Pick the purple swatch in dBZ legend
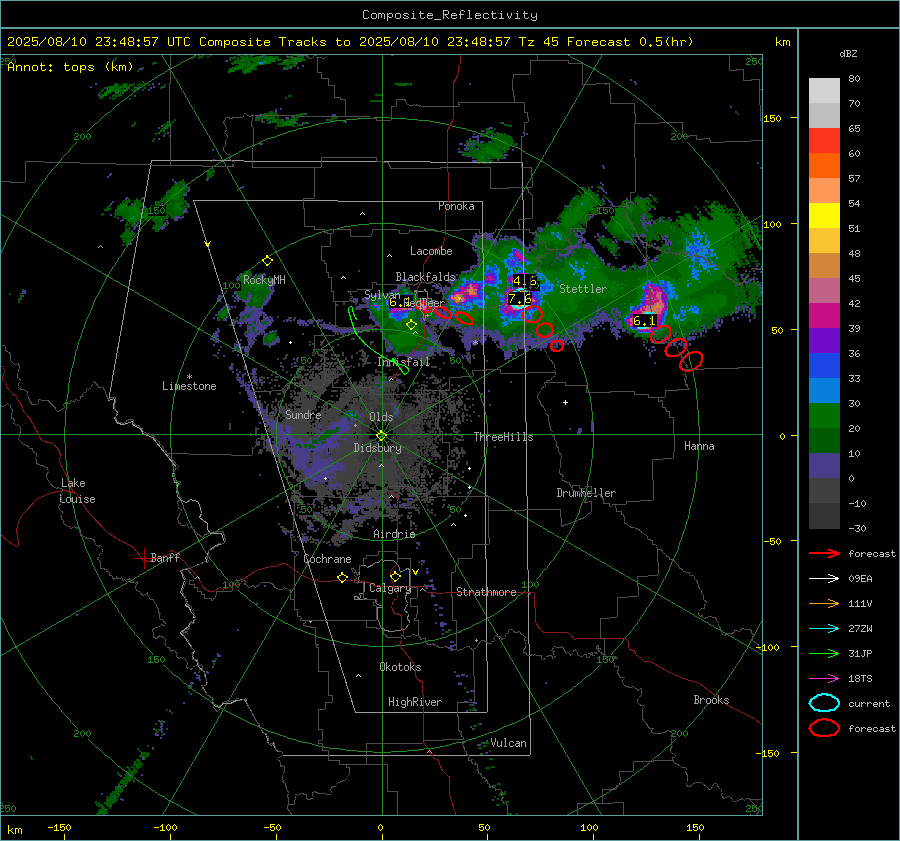The width and height of the screenshot is (900, 841). [x=824, y=340]
